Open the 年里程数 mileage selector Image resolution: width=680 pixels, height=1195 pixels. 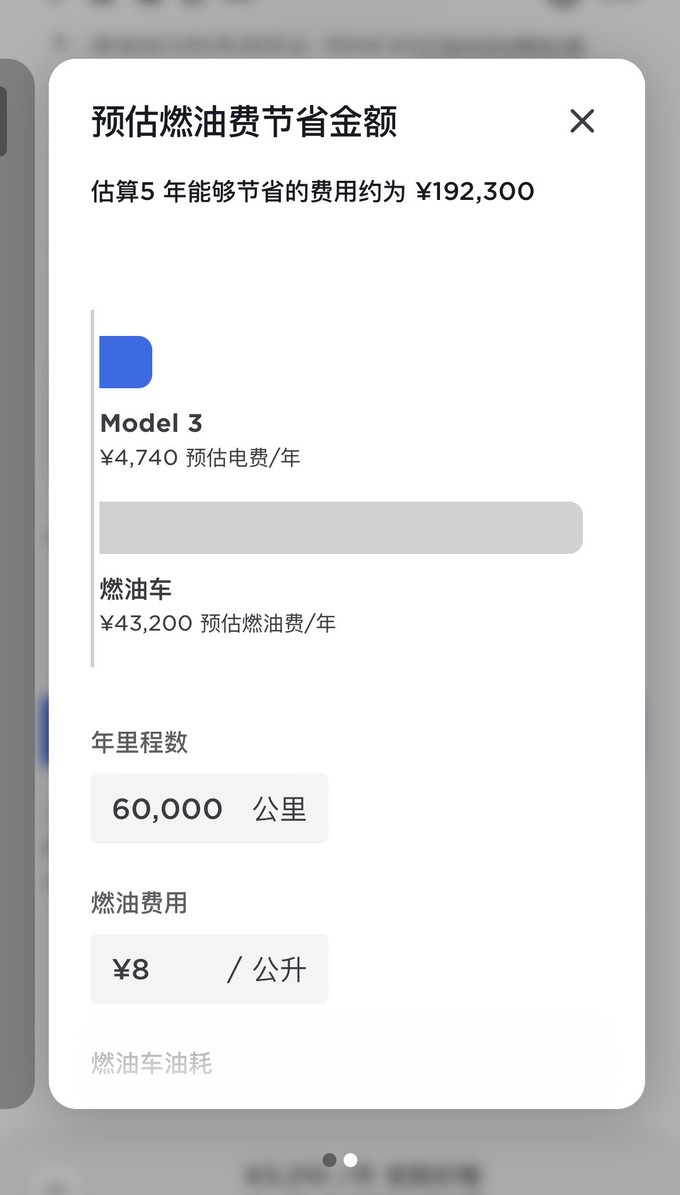(209, 809)
